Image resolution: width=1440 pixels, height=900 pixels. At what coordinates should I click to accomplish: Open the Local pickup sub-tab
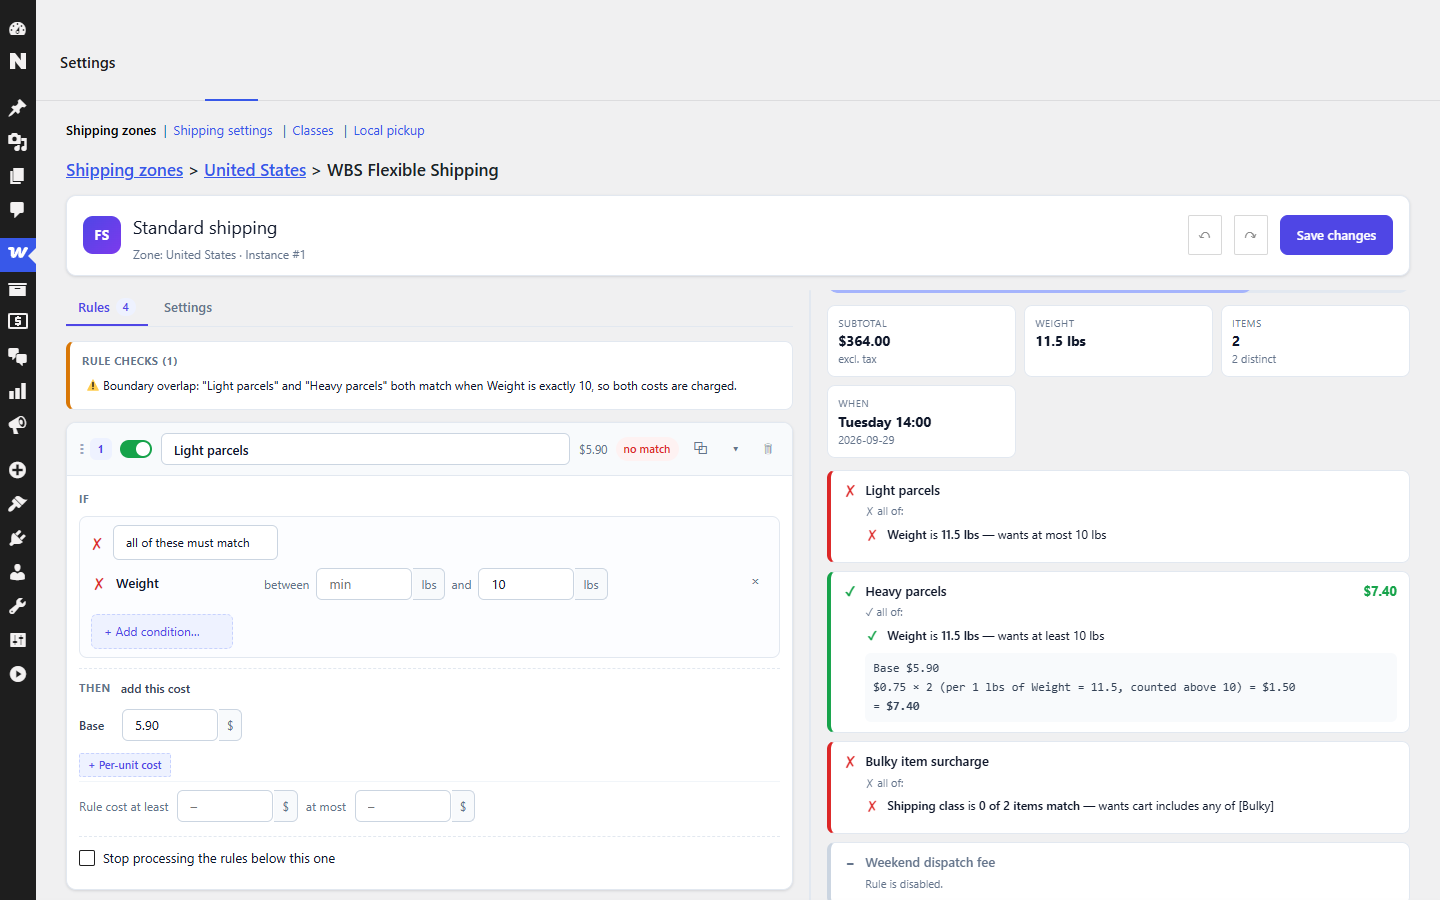(x=389, y=131)
